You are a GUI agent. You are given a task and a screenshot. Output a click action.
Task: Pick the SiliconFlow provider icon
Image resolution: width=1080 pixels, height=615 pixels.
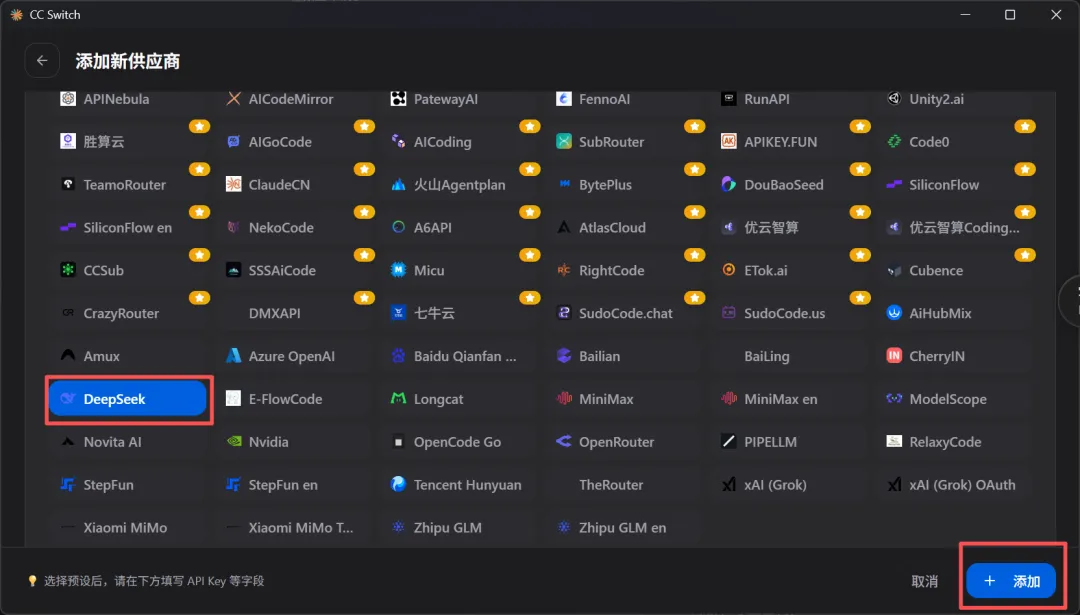coord(894,184)
